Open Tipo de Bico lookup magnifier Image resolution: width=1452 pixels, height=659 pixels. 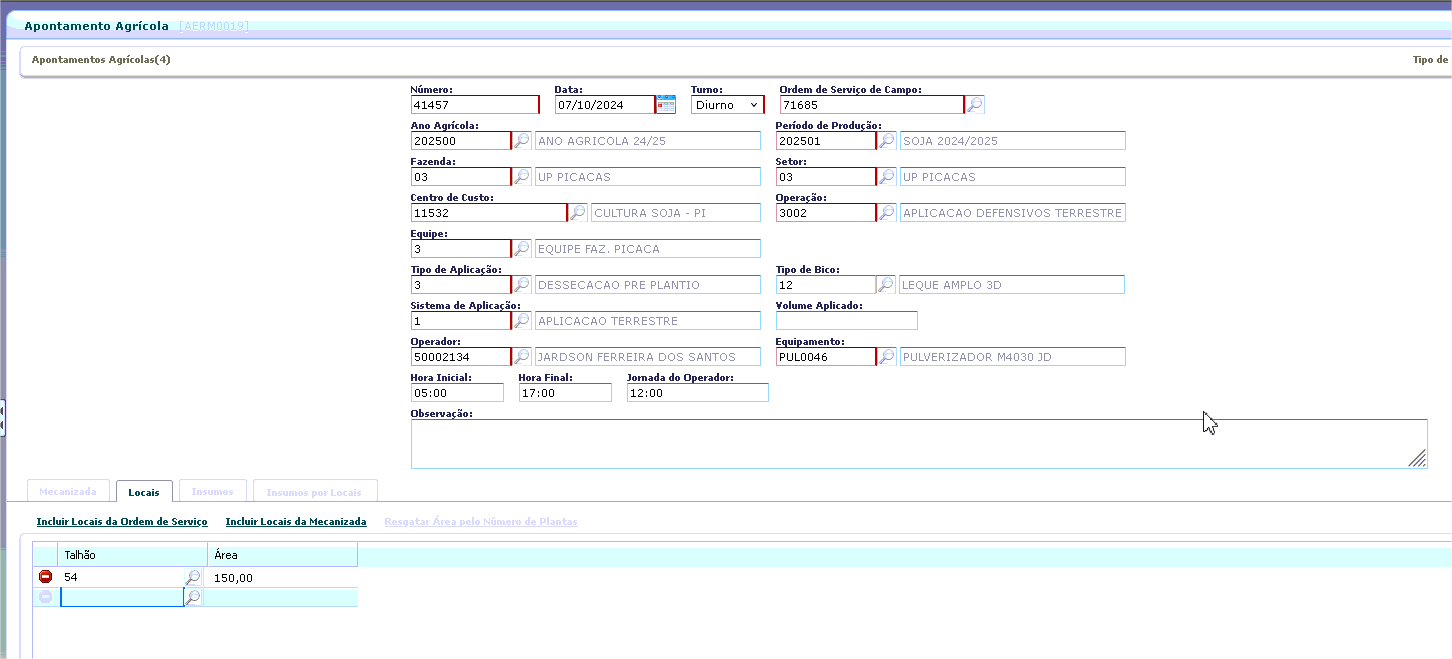click(x=886, y=284)
